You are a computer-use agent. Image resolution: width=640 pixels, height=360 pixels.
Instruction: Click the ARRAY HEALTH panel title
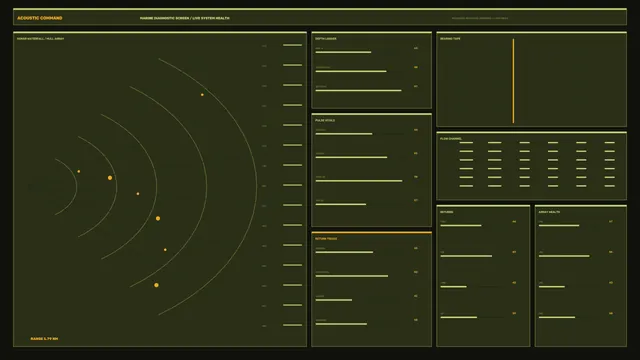[x=549, y=212]
